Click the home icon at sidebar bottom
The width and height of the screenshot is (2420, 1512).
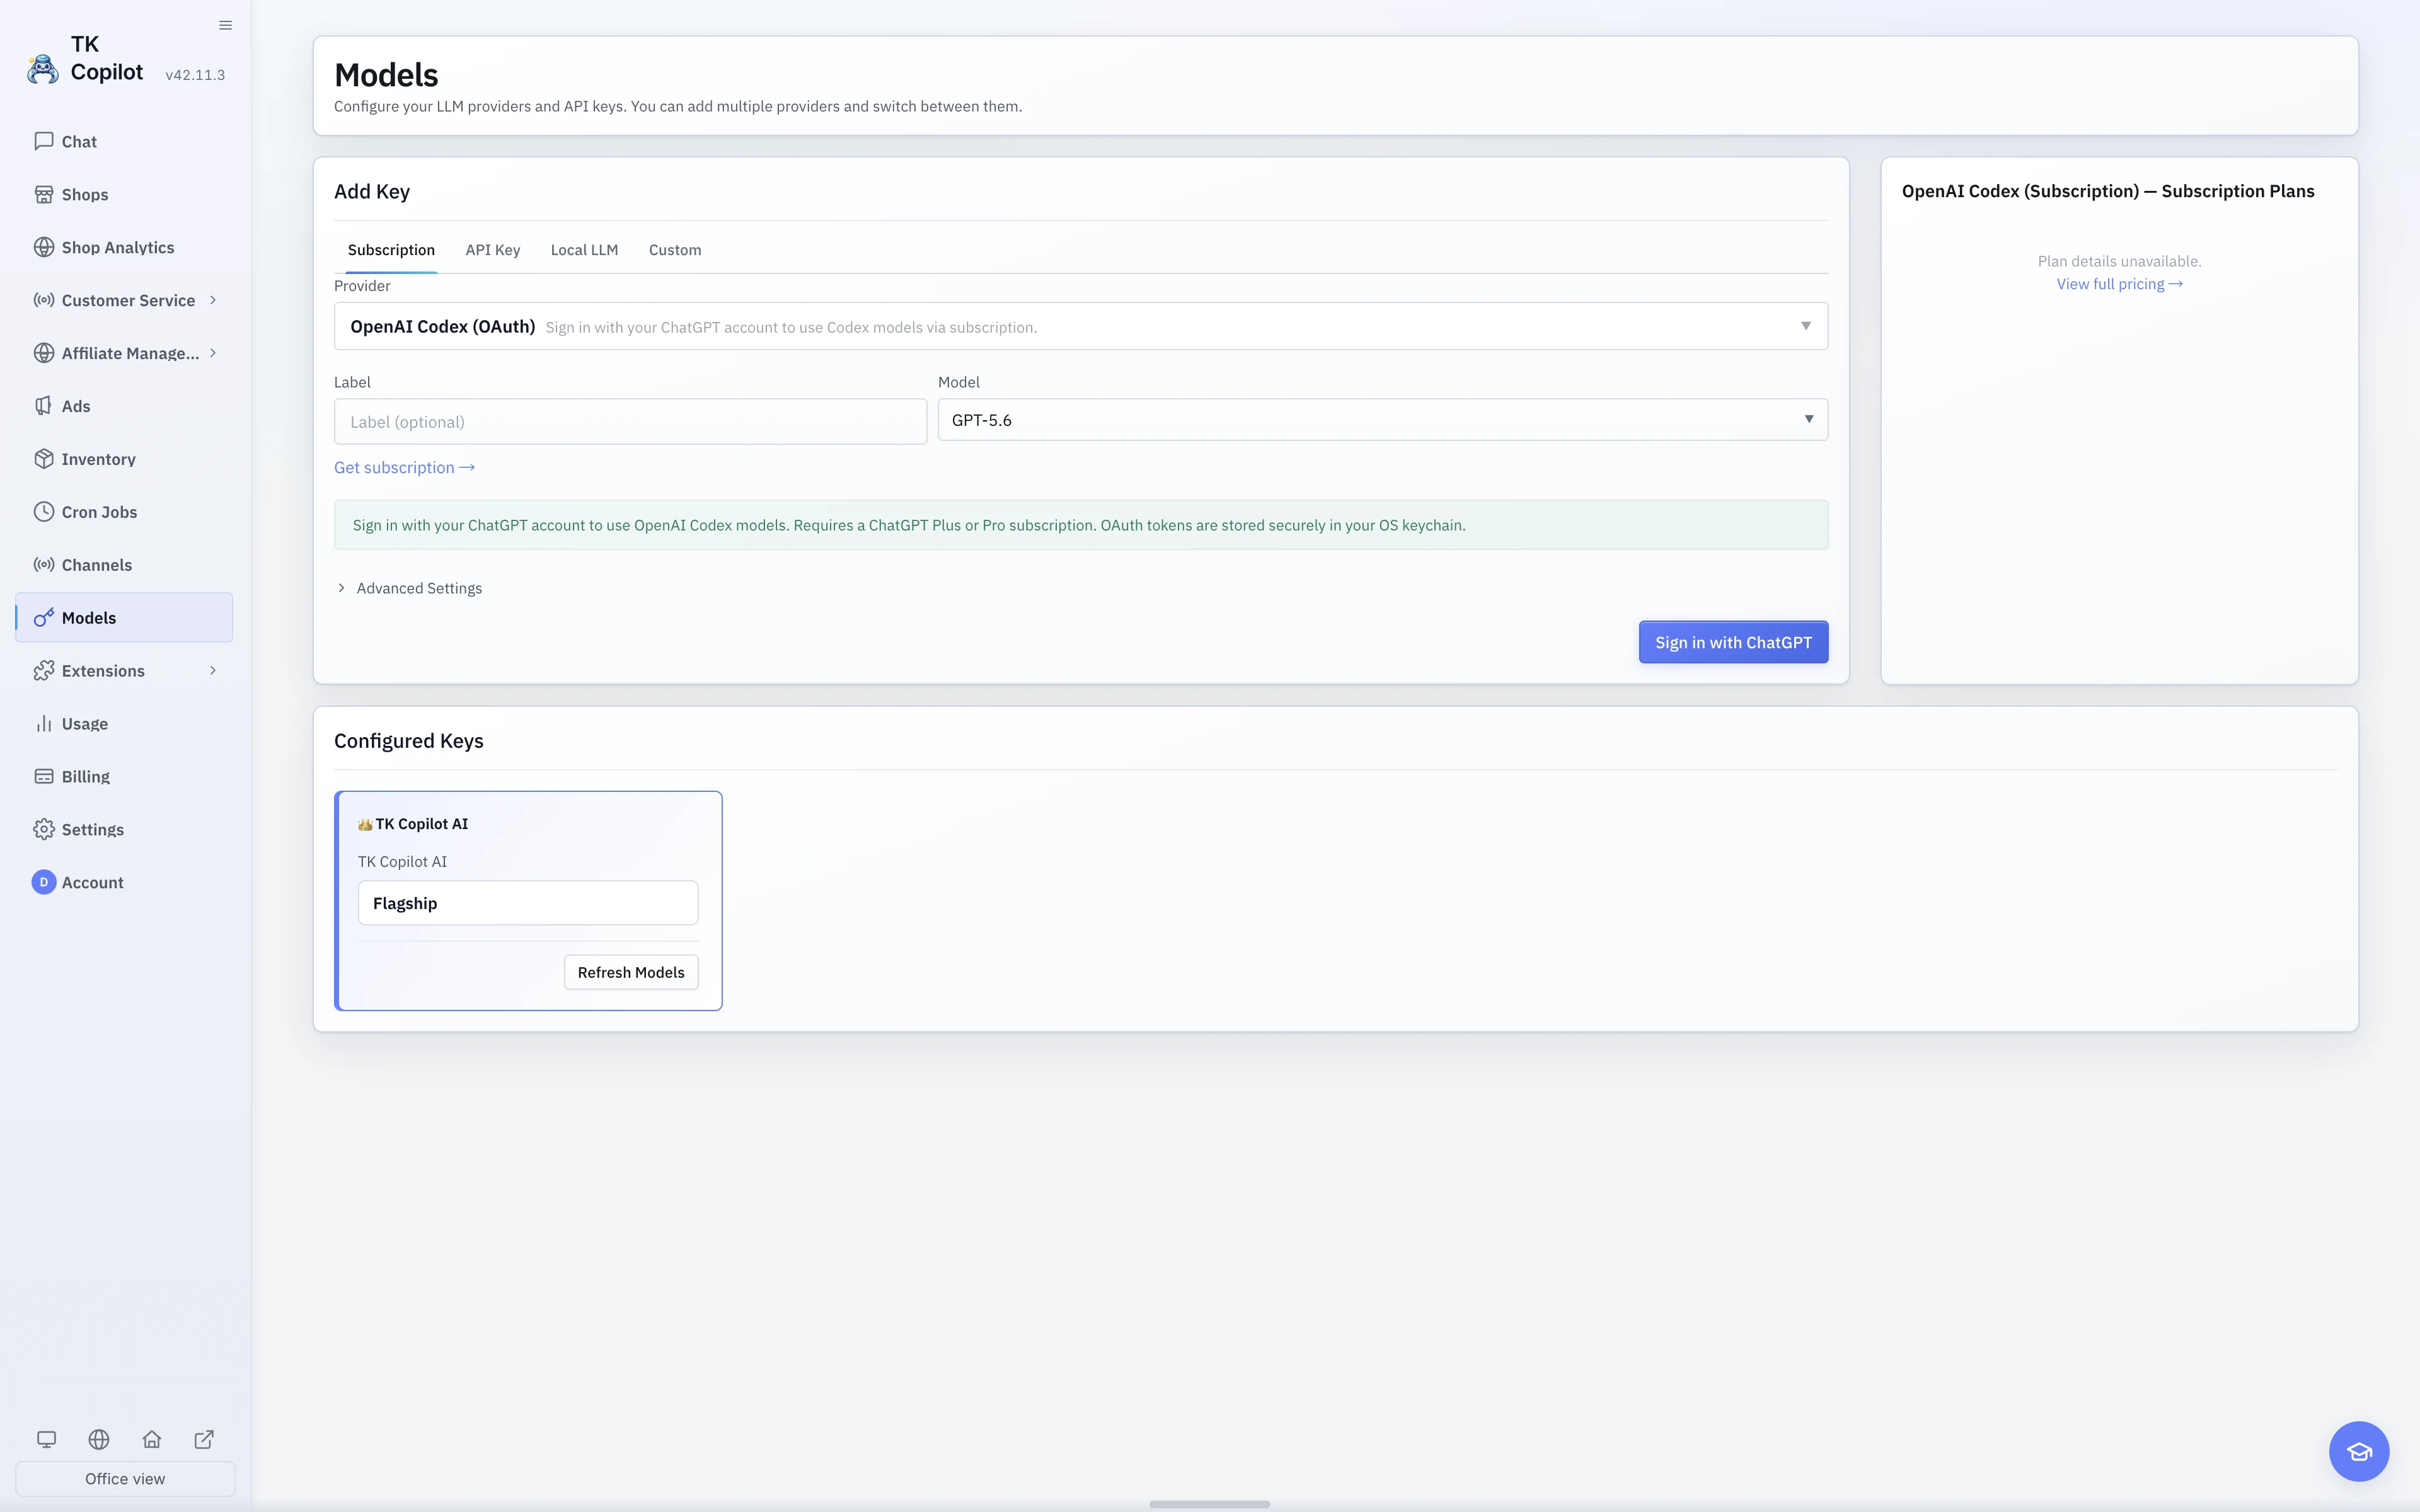151,1439
